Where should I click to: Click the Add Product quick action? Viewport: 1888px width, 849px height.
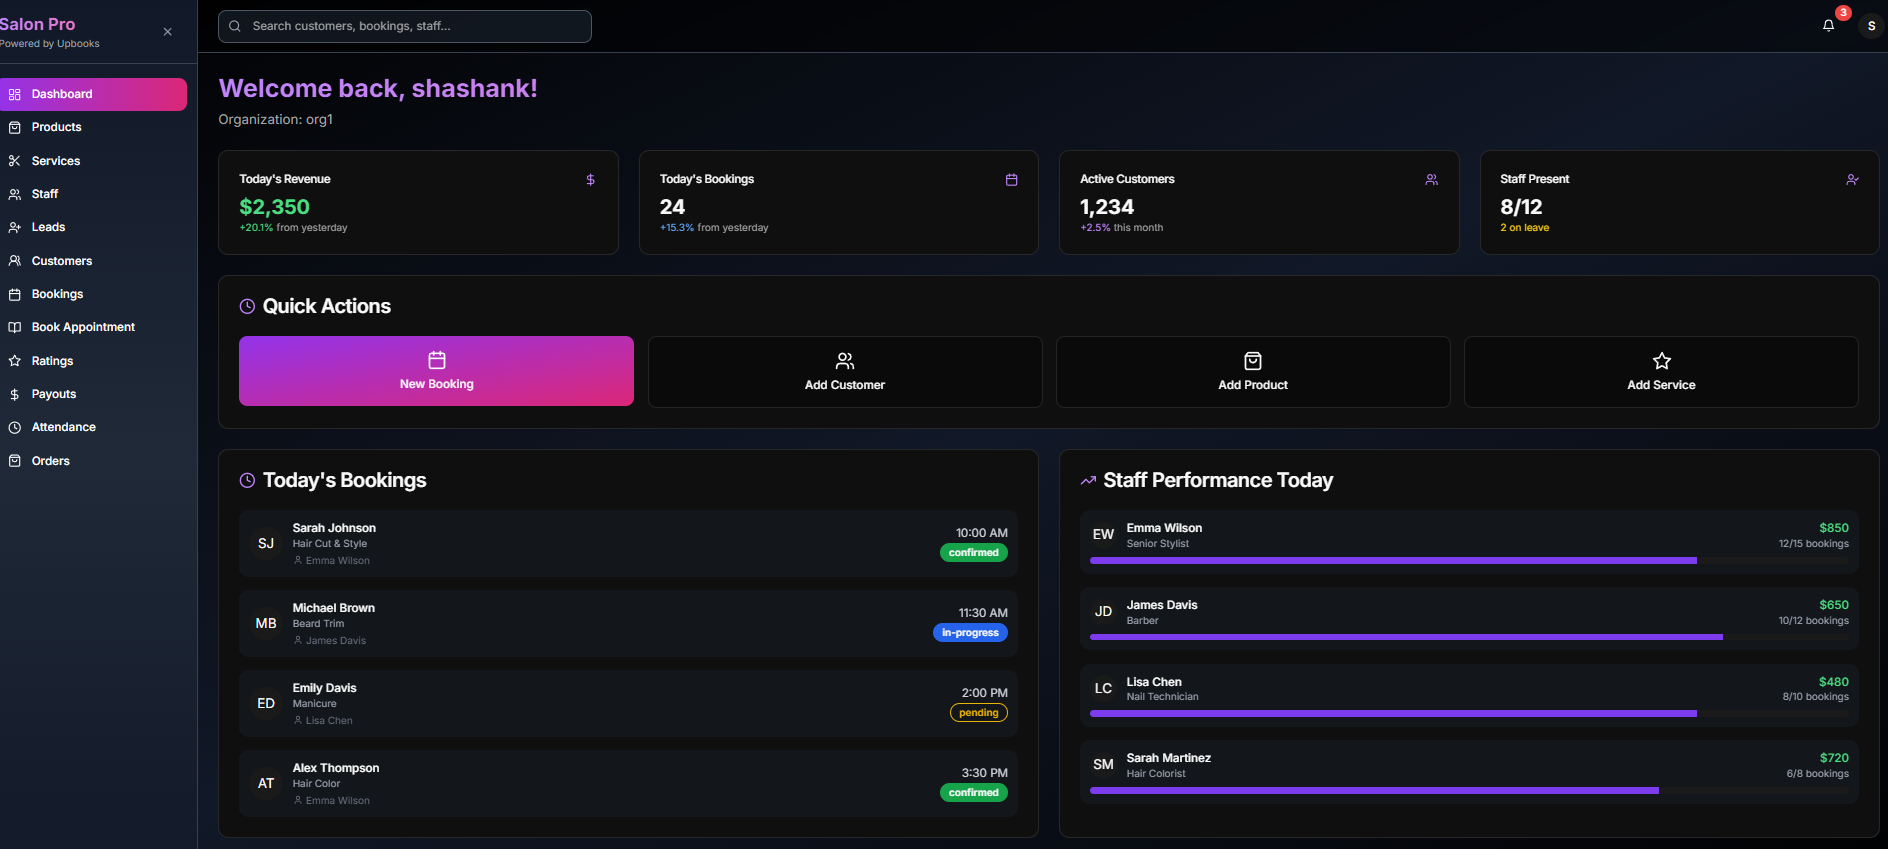pos(1253,372)
